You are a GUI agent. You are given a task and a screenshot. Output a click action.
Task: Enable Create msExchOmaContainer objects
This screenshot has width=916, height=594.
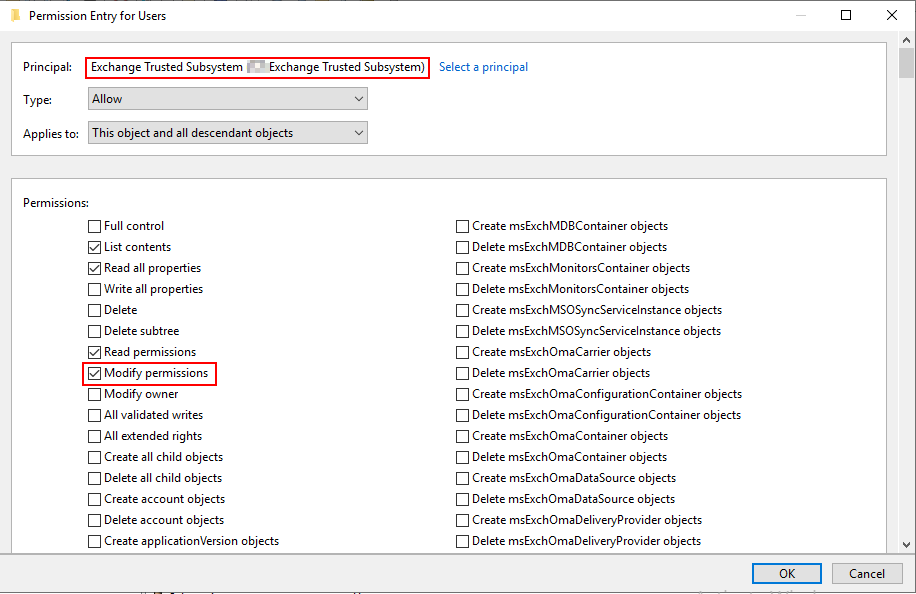[x=462, y=436]
